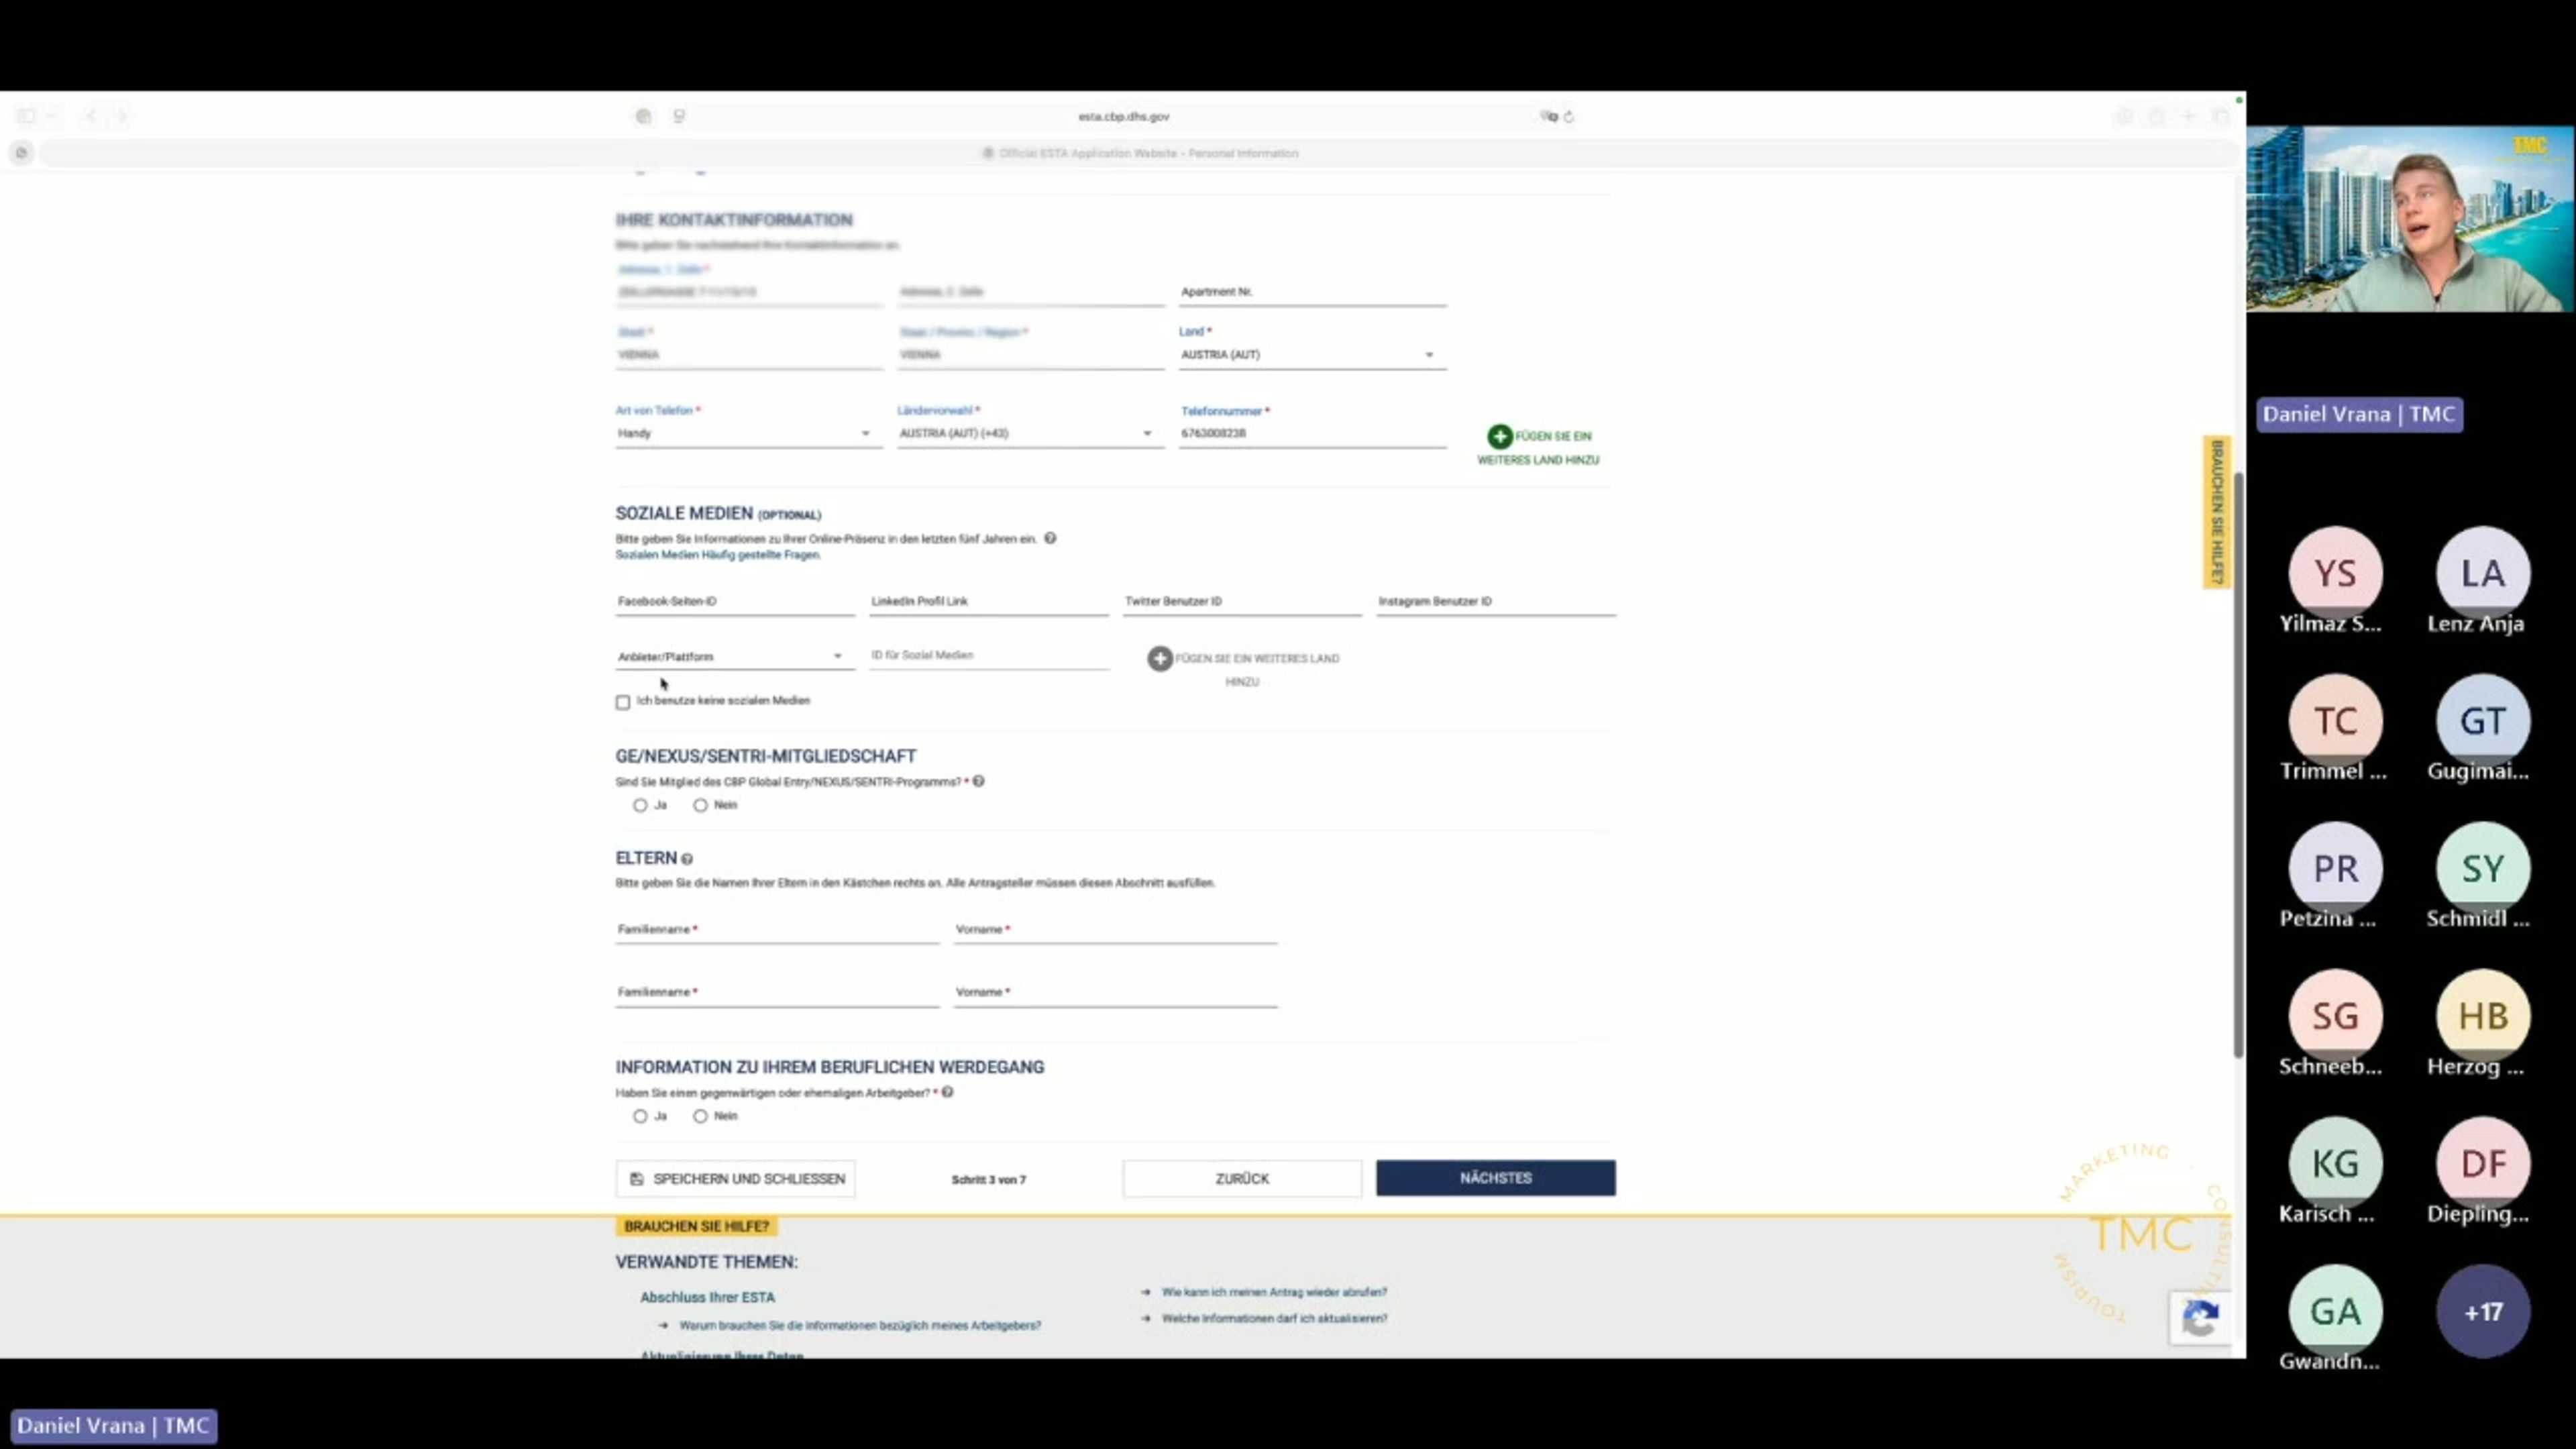Select 'Ja' for Global Entry membership

tap(640, 805)
